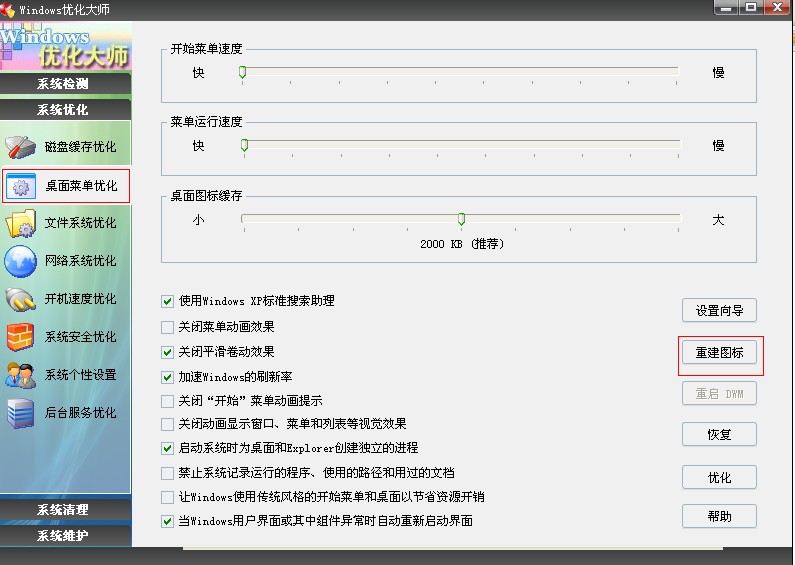Viewport: 795px width, 565px height.
Task: Enable 关闭动画显示窗口、菜单和列表等视觉效果 checkbox
Action: (x=167, y=424)
